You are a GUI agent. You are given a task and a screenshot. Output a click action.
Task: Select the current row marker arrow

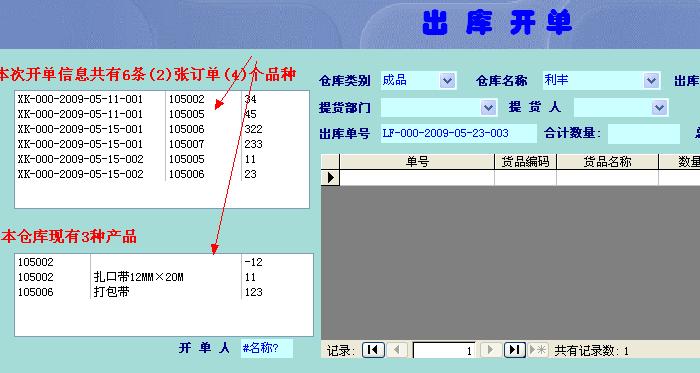pos(330,178)
